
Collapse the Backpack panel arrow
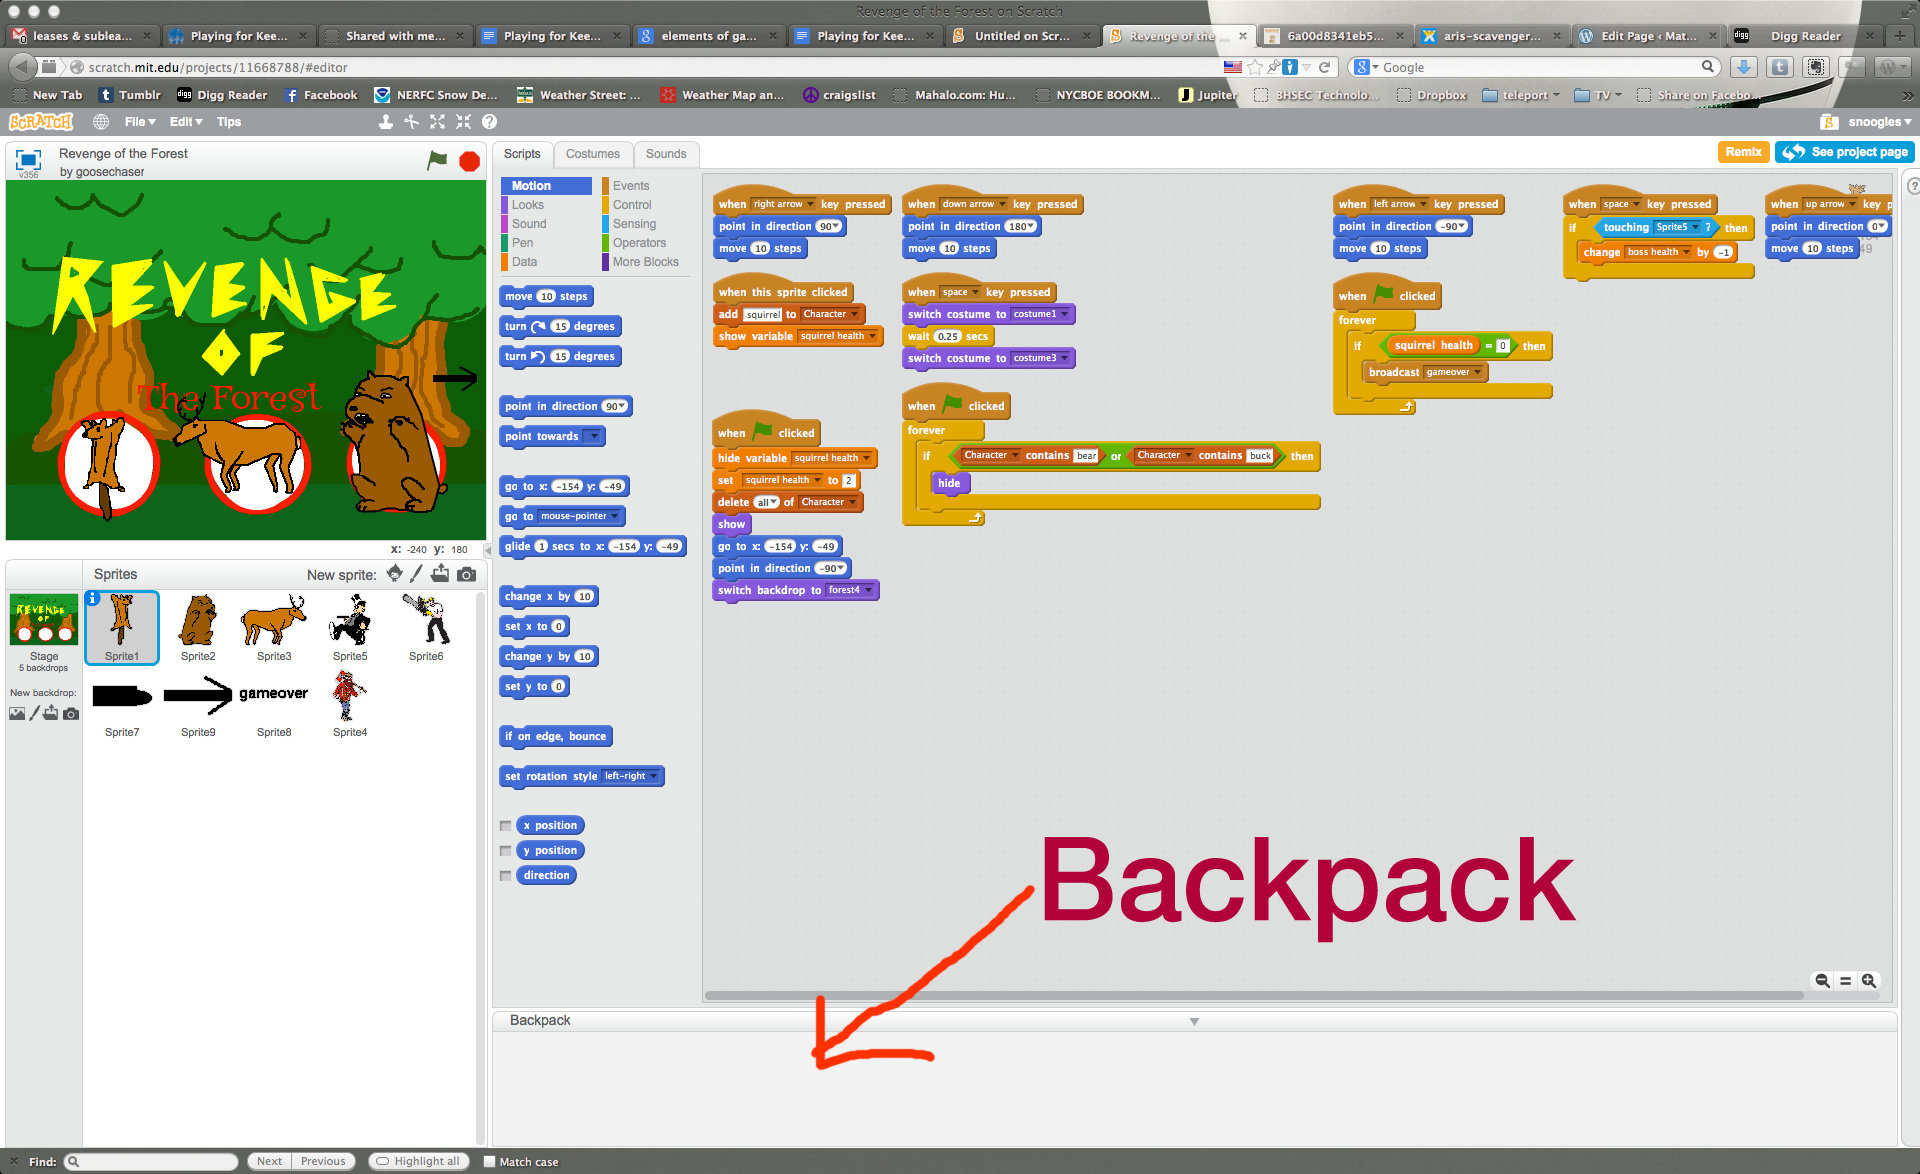tap(1194, 1021)
